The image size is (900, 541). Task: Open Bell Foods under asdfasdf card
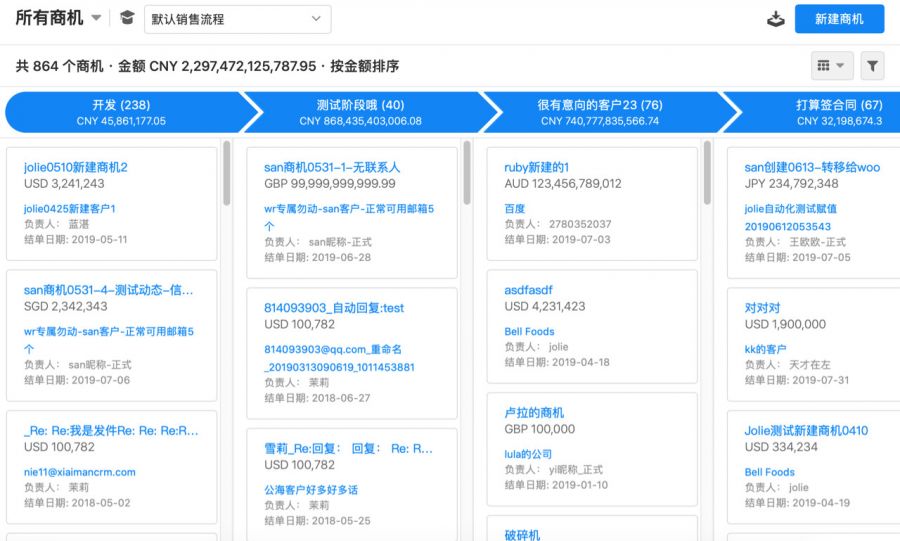tap(529, 332)
